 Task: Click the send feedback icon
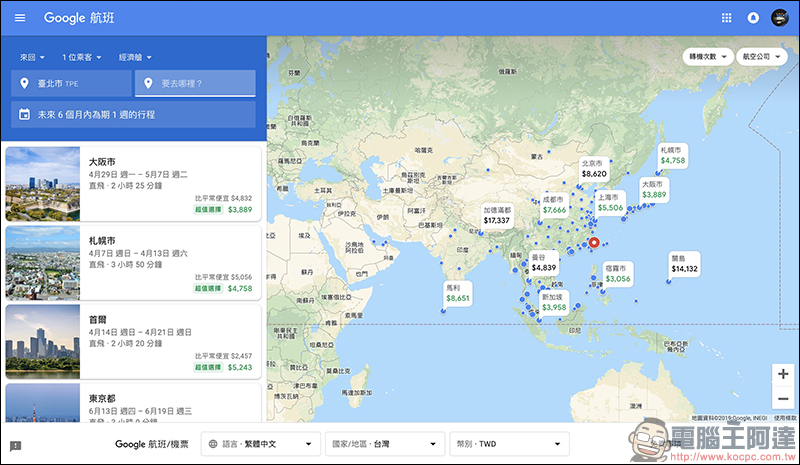(16, 446)
